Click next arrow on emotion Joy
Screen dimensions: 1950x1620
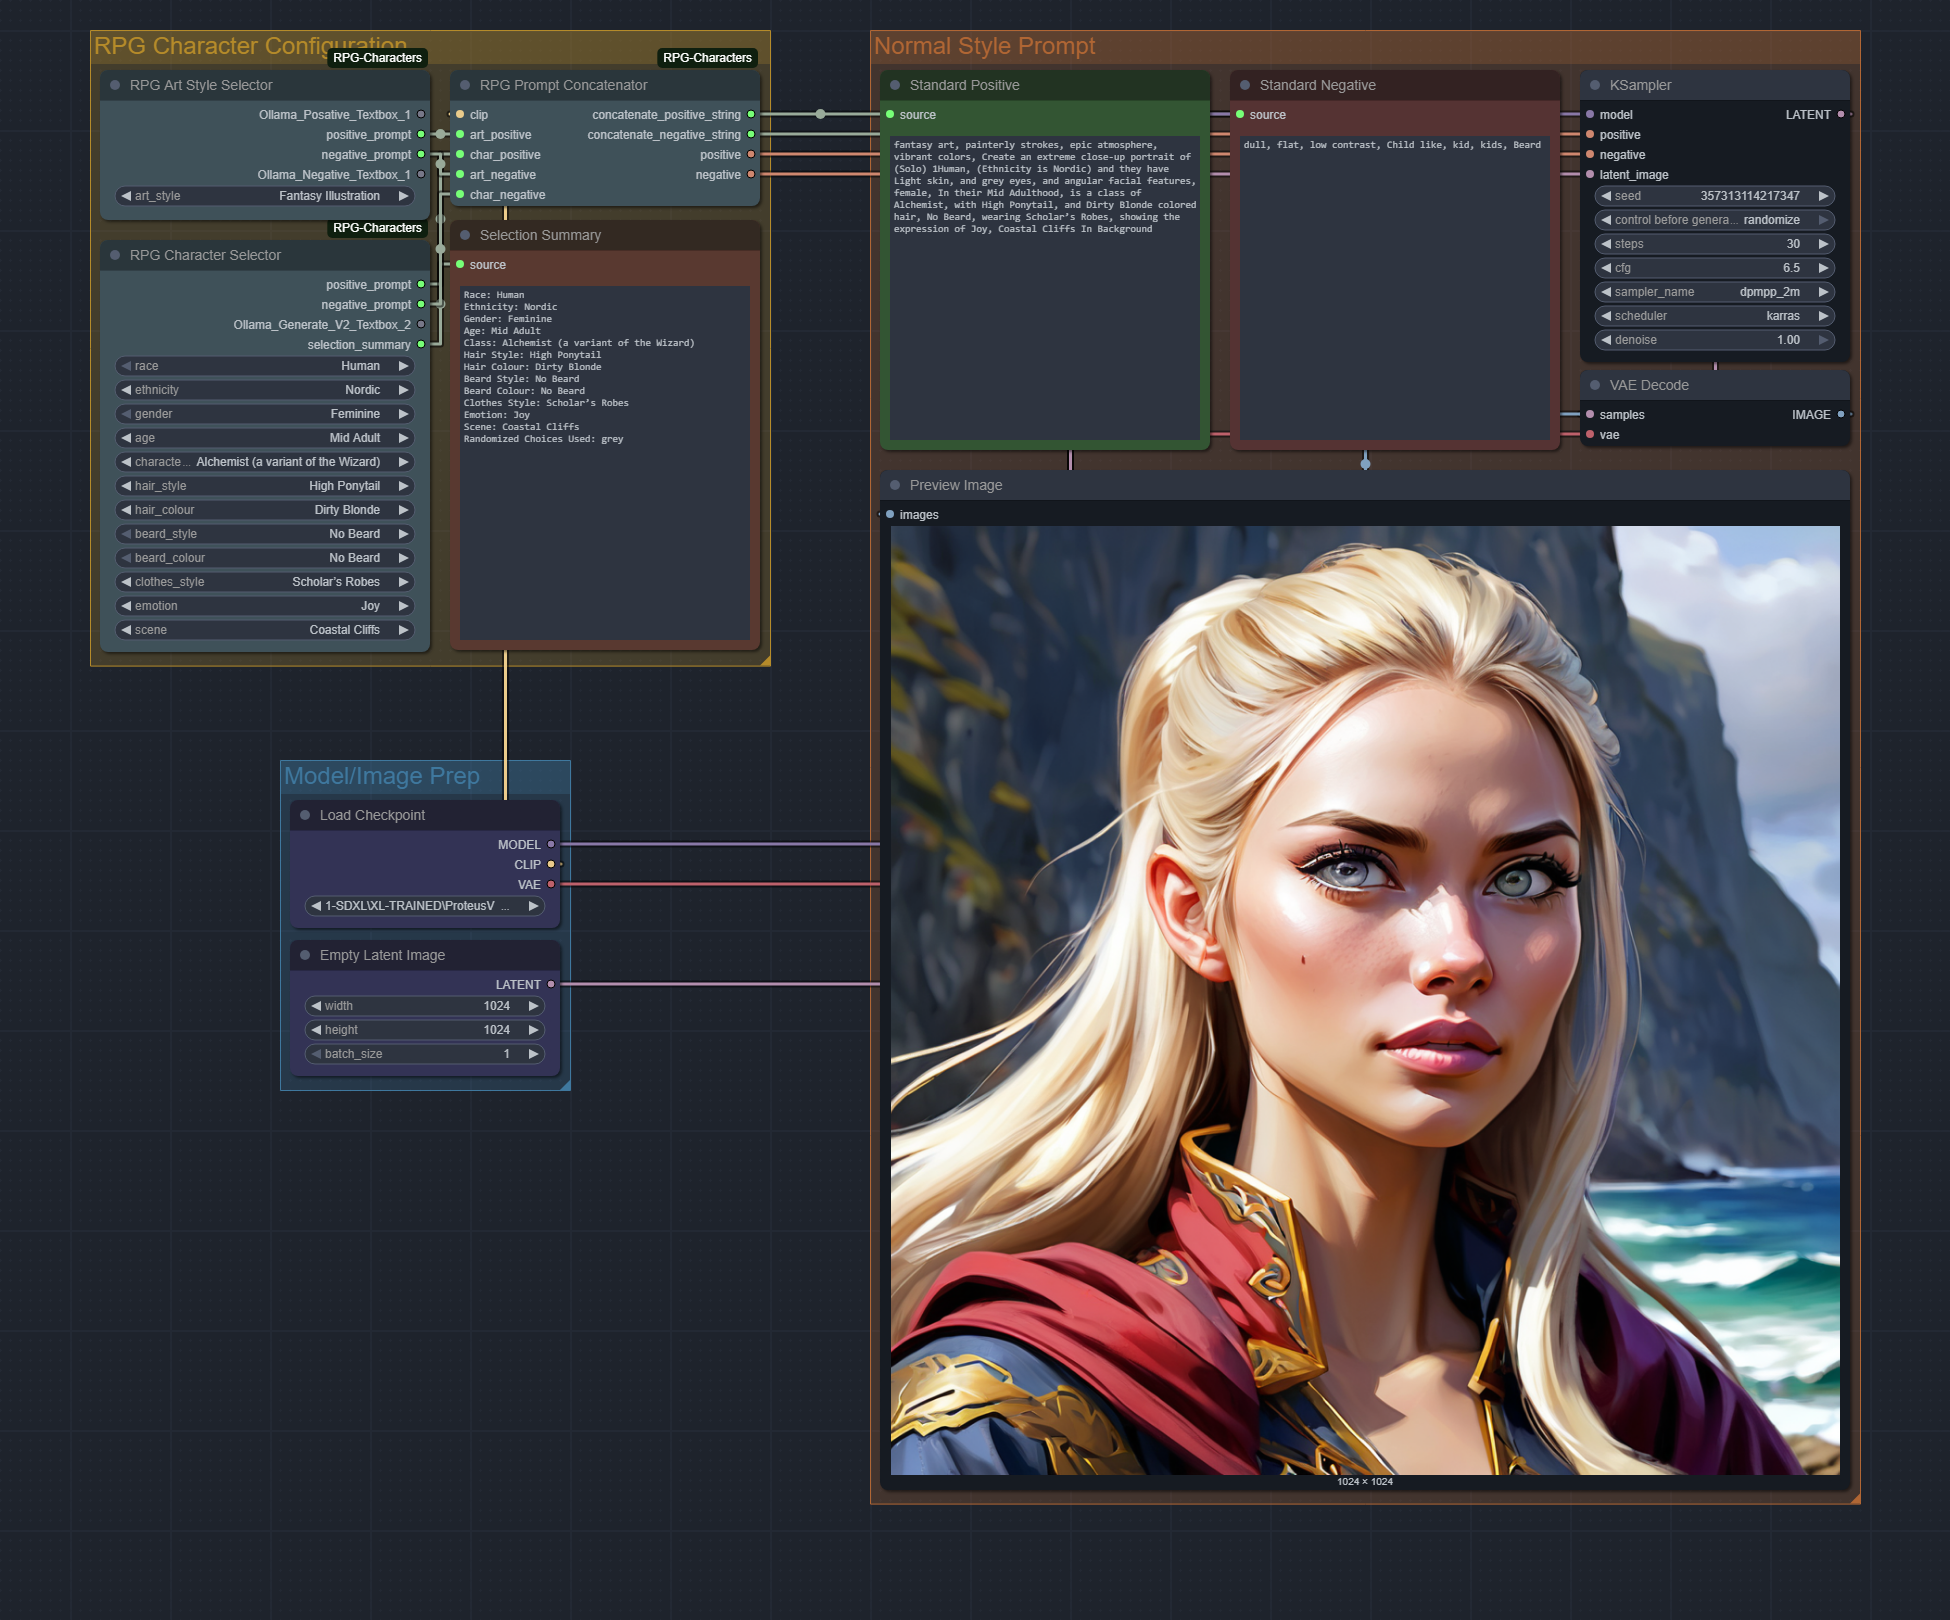point(404,606)
